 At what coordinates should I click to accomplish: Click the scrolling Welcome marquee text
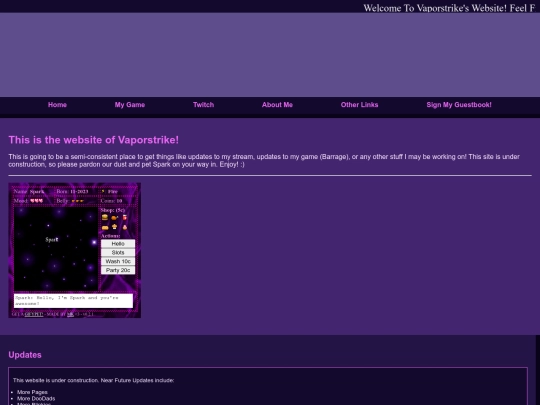[x=449, y=8]
